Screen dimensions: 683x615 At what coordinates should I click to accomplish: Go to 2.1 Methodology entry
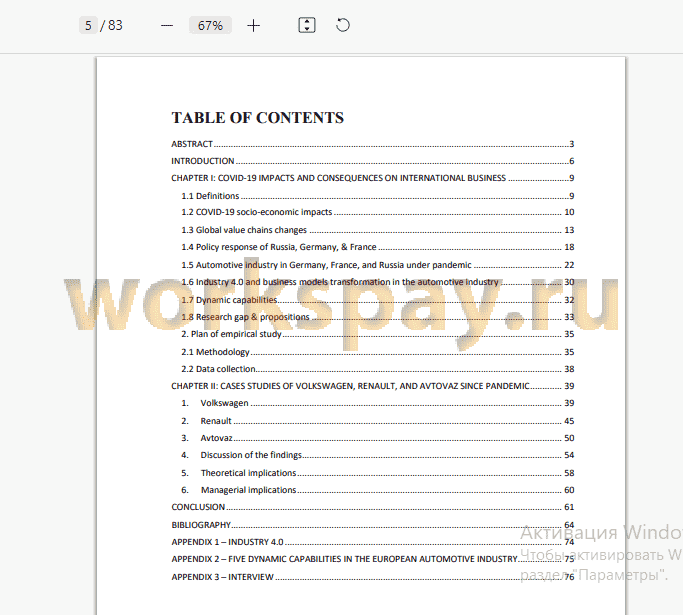click(378, 351)
